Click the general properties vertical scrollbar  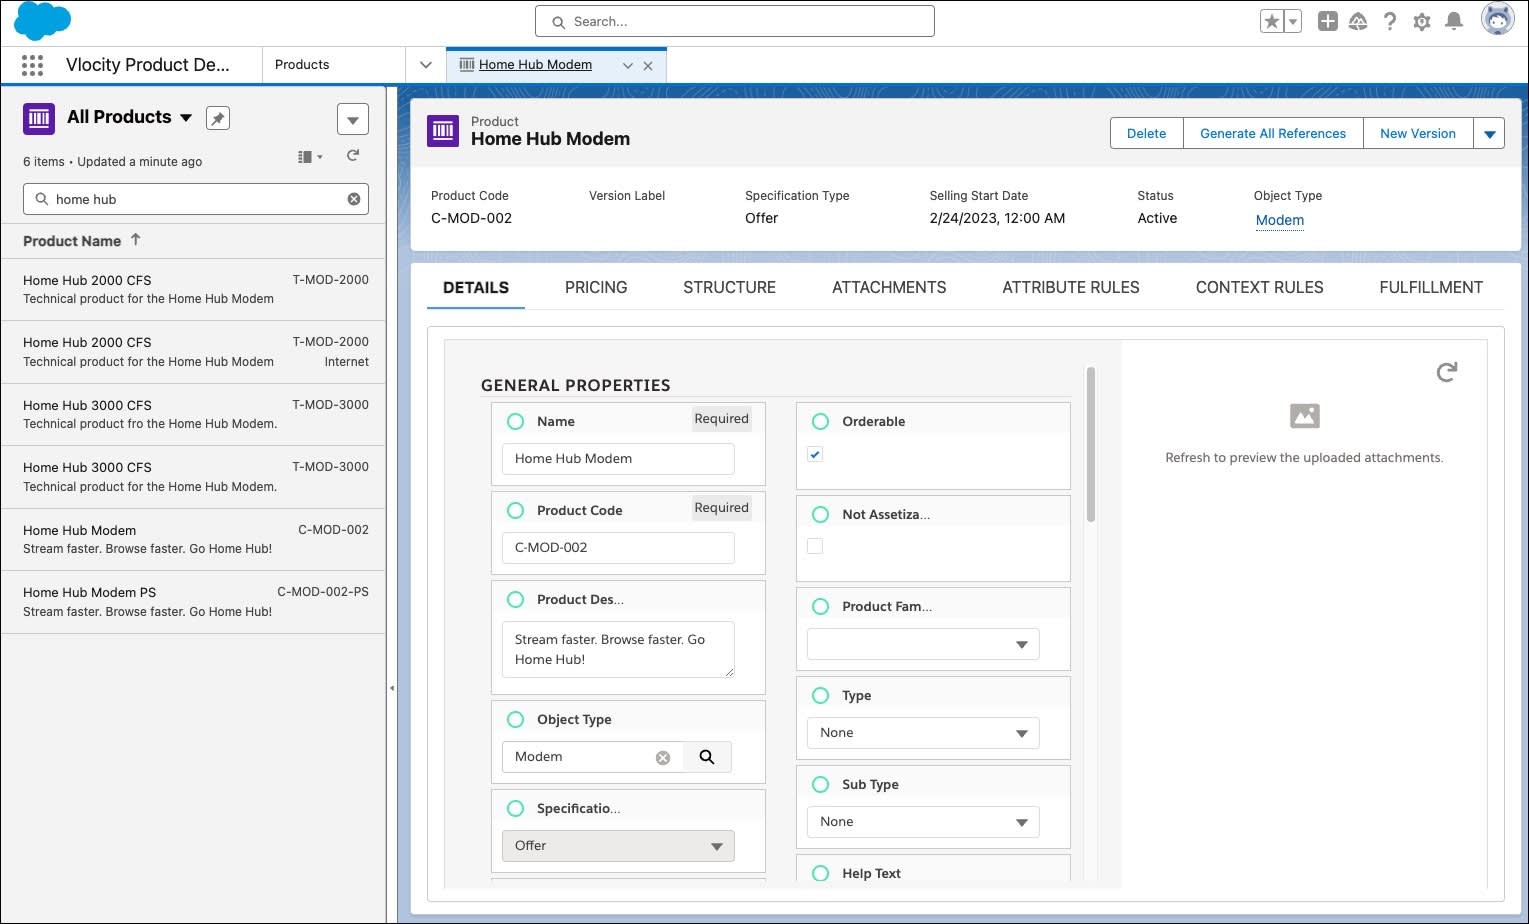pos(1090,444)
